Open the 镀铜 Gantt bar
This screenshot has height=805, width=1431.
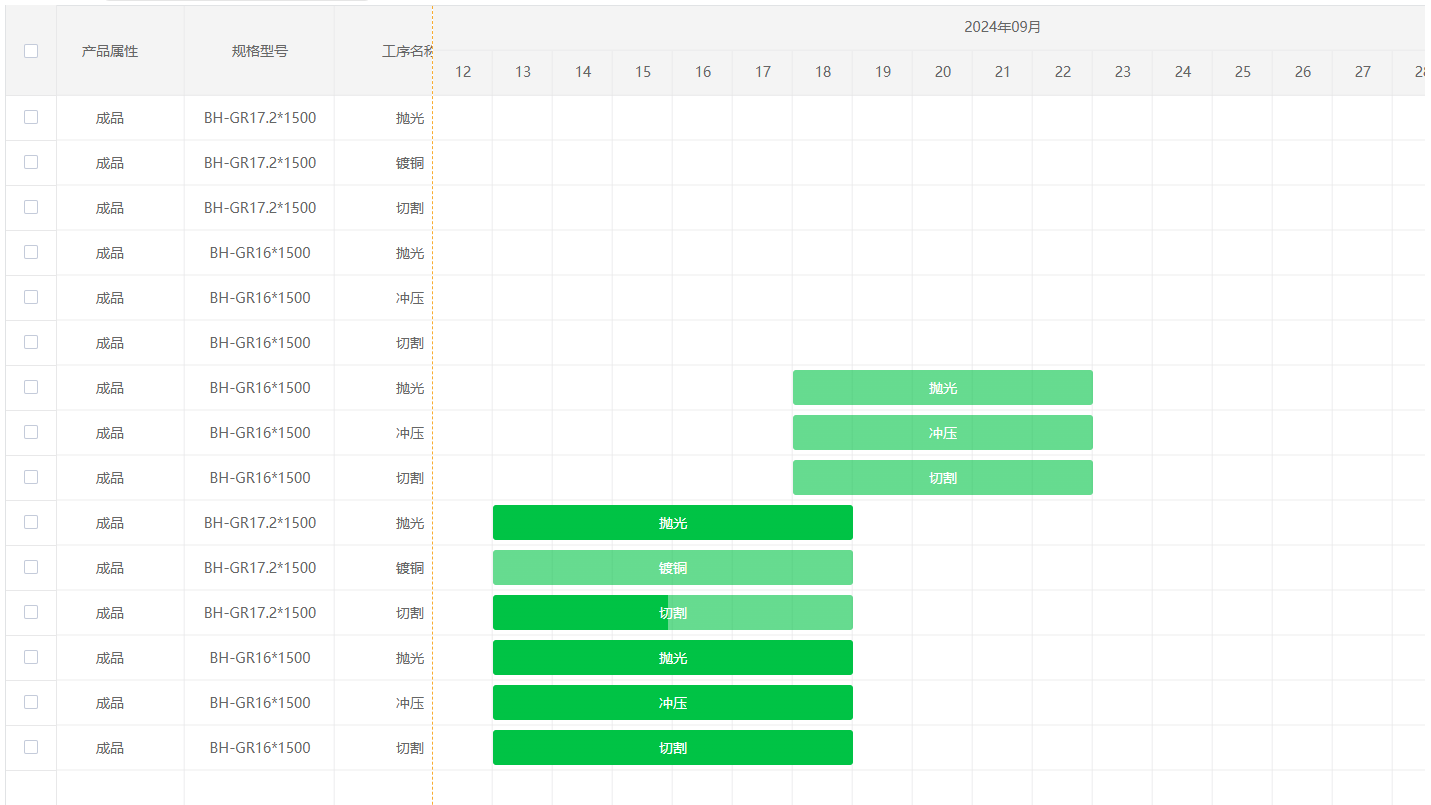tap(673, 568)
